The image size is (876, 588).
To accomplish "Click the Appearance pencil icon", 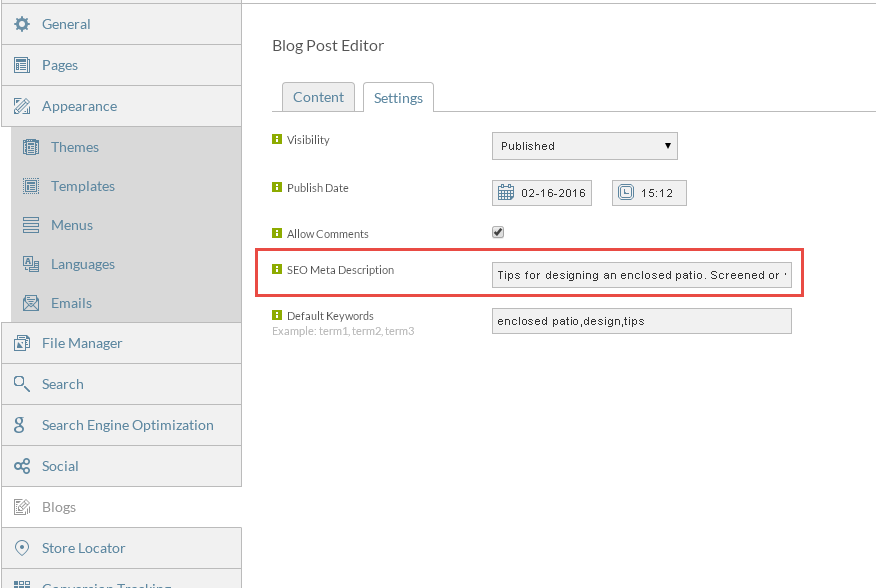I will (x=22, y=106).
